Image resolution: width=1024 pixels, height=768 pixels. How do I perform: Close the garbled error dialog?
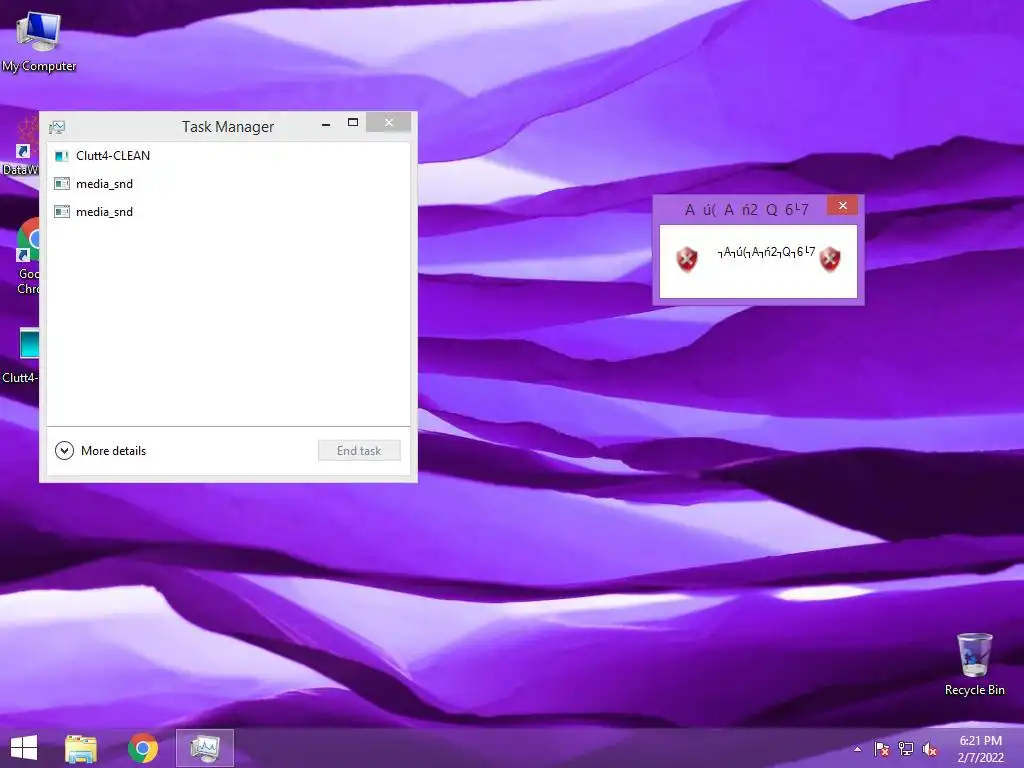(842, 206)
